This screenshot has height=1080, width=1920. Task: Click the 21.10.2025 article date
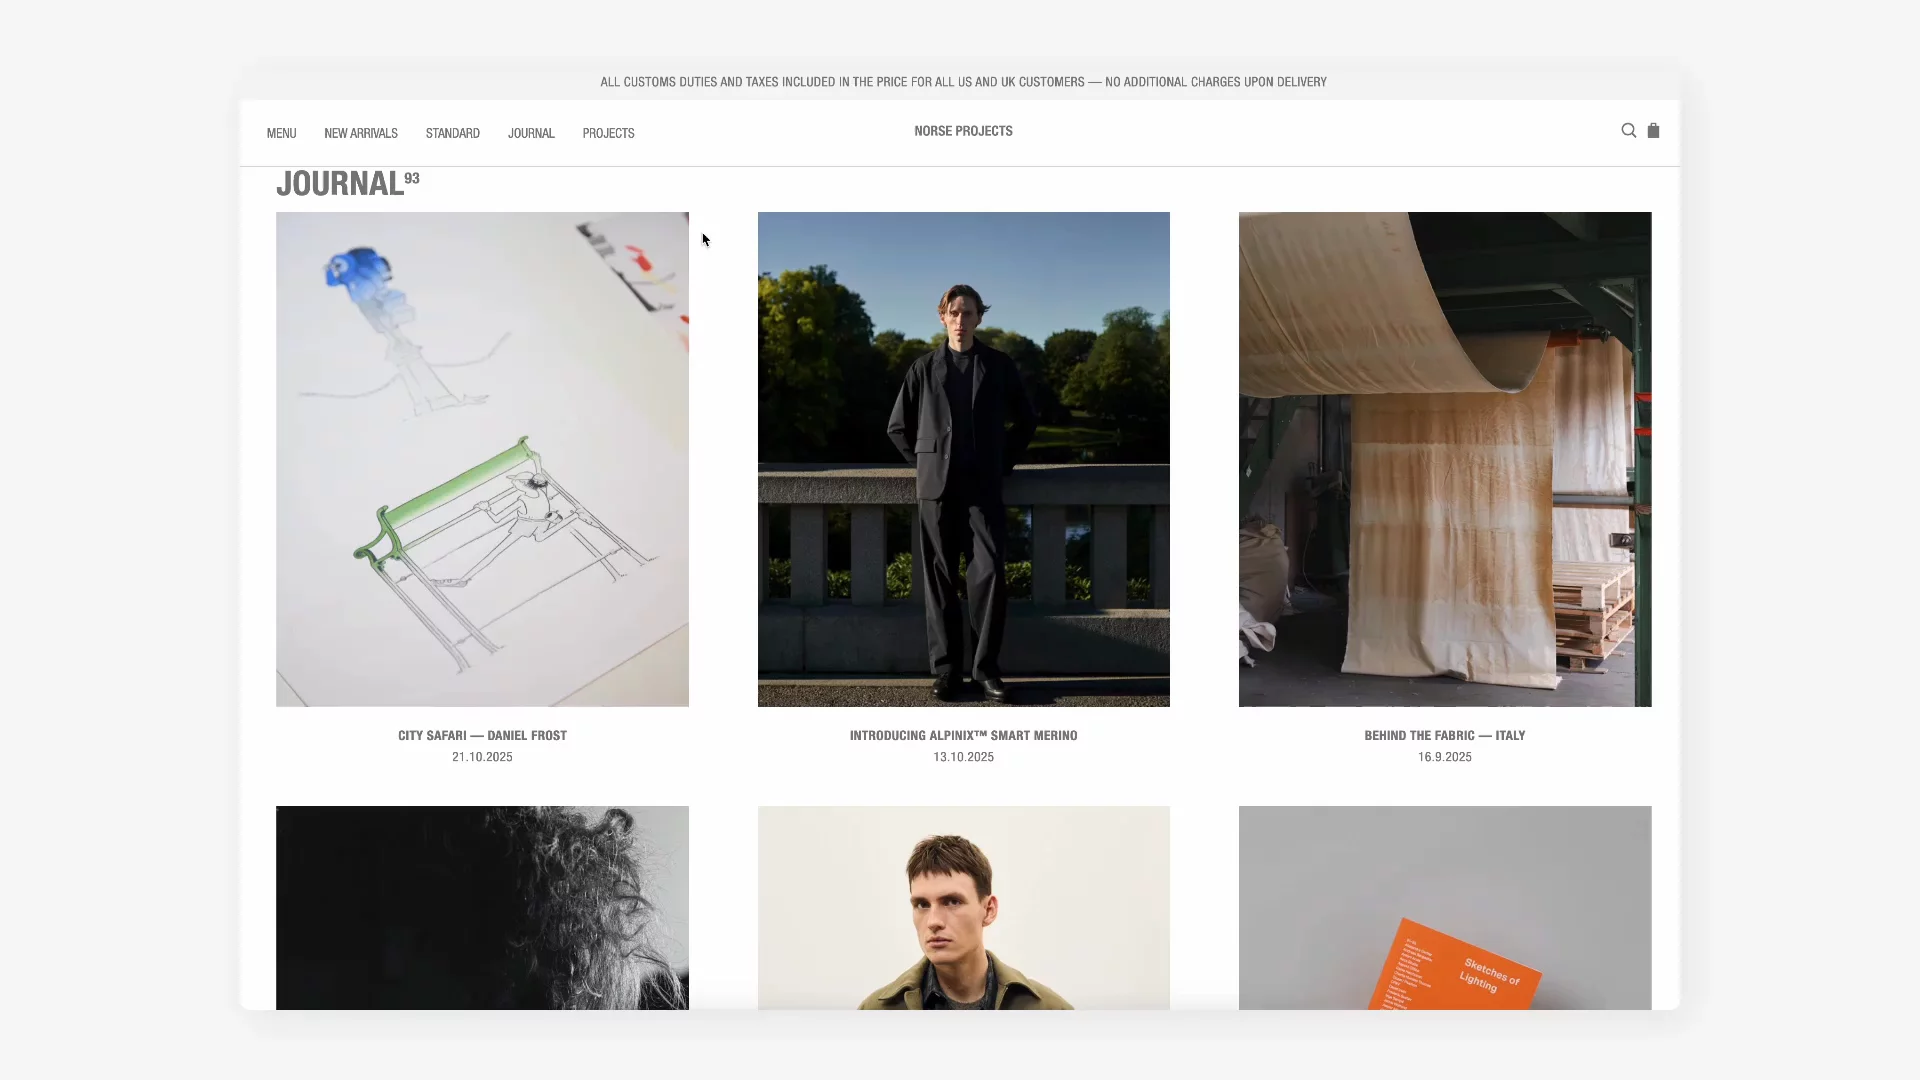tap(481, 757)
